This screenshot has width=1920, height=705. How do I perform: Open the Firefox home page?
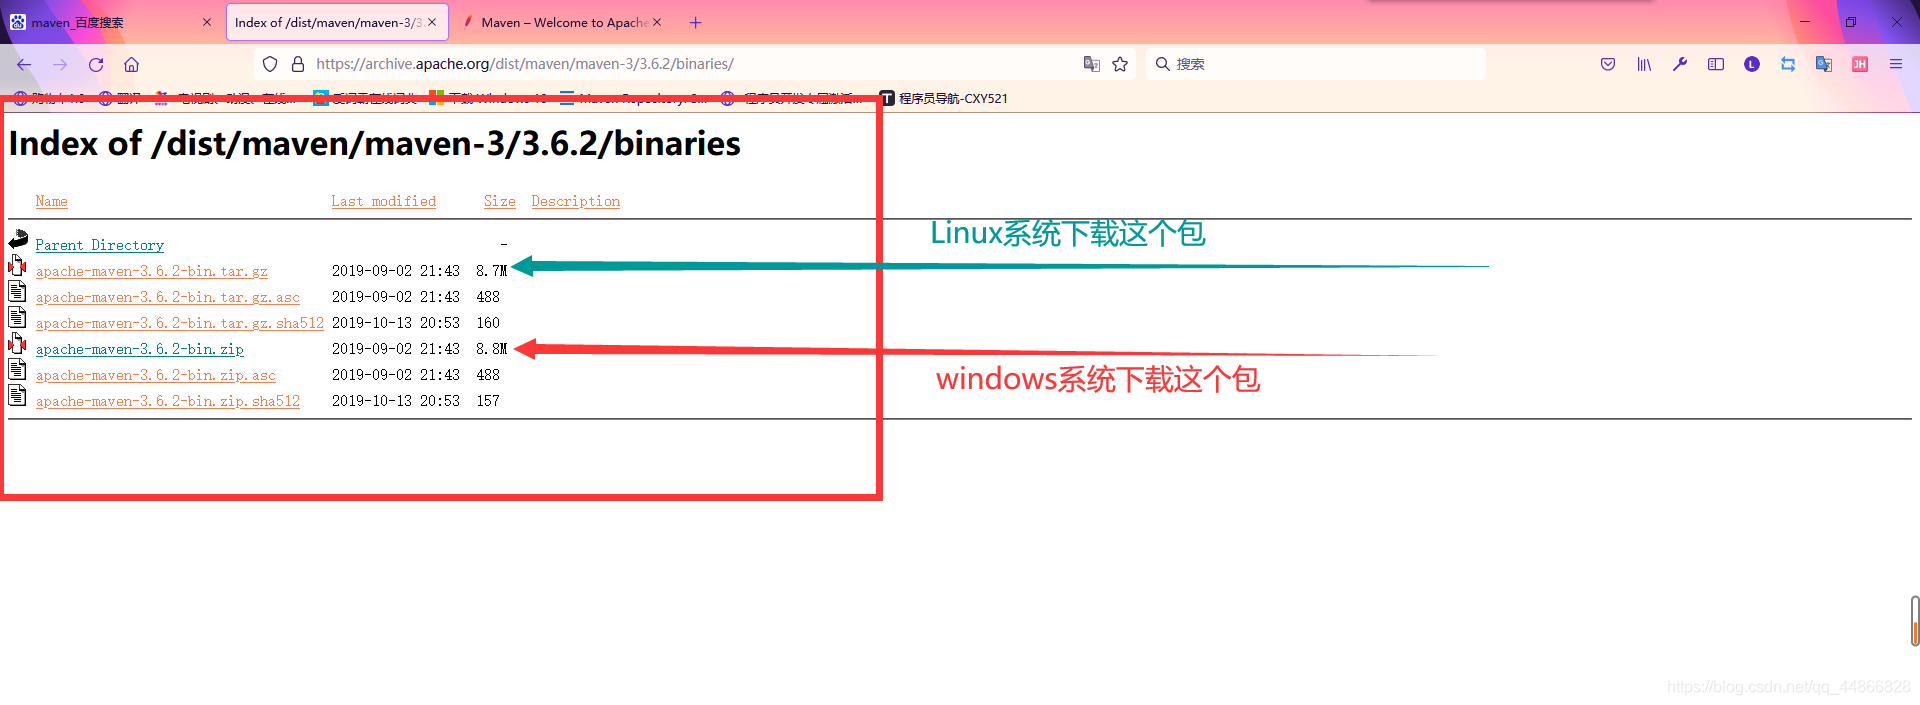coord(131,64)
